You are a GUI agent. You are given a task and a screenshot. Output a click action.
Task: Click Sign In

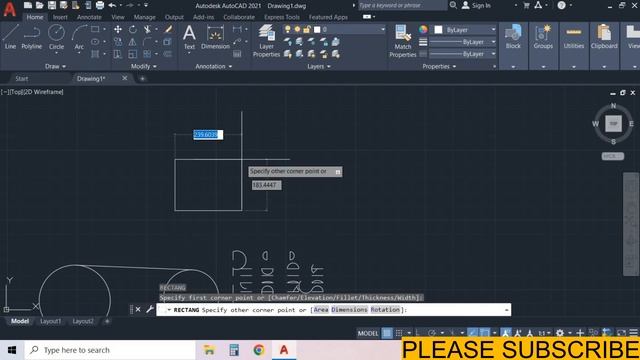tap(476, 5)
